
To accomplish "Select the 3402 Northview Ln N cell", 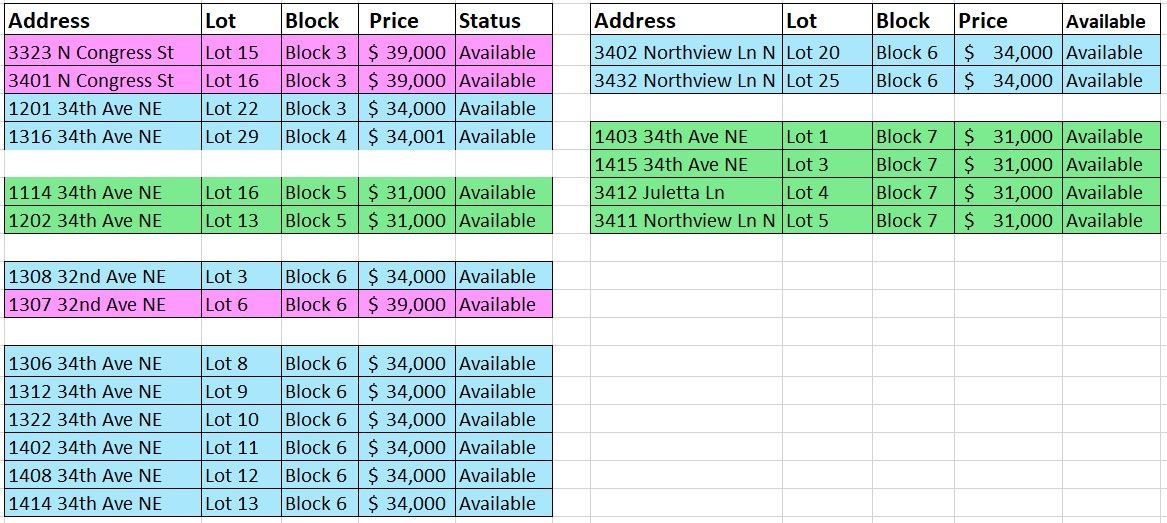I will 686,53.
